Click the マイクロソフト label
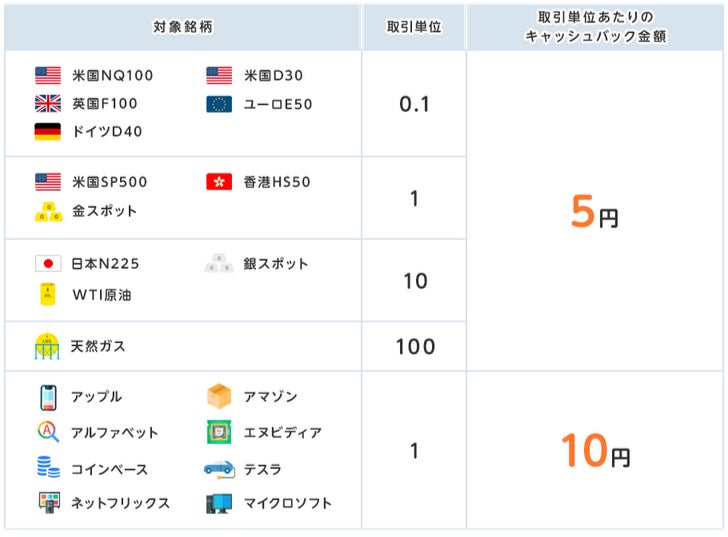Screen dimensions: 728x537 point(287,503)
